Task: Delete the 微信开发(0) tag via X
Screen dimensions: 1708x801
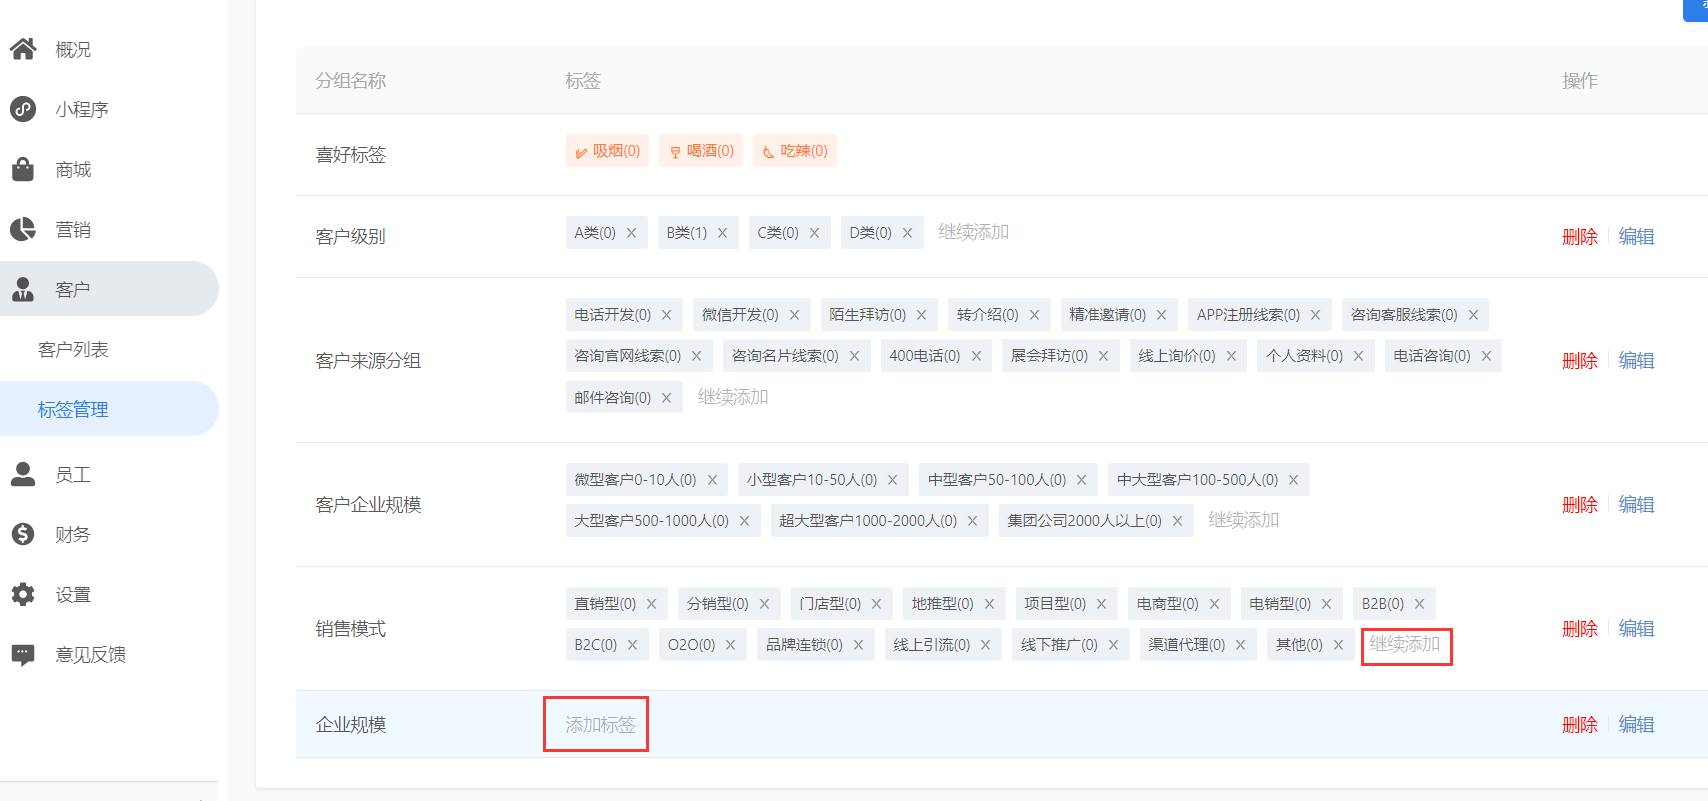Action: click(x=795, y=315)
